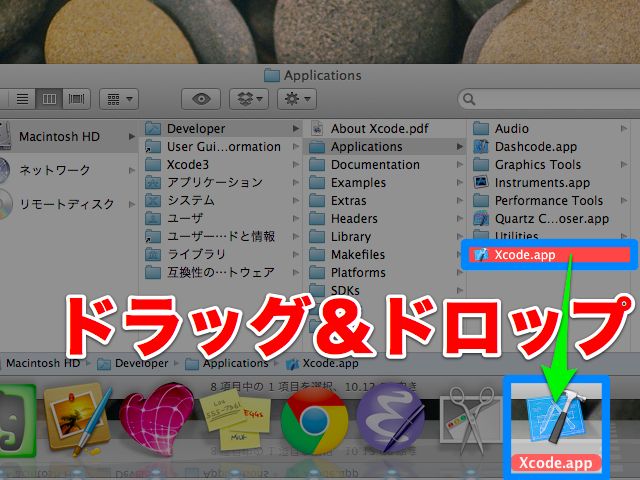The image size is (640, 480).
Task: Switch Finder to column view
Action: point(49,99)
